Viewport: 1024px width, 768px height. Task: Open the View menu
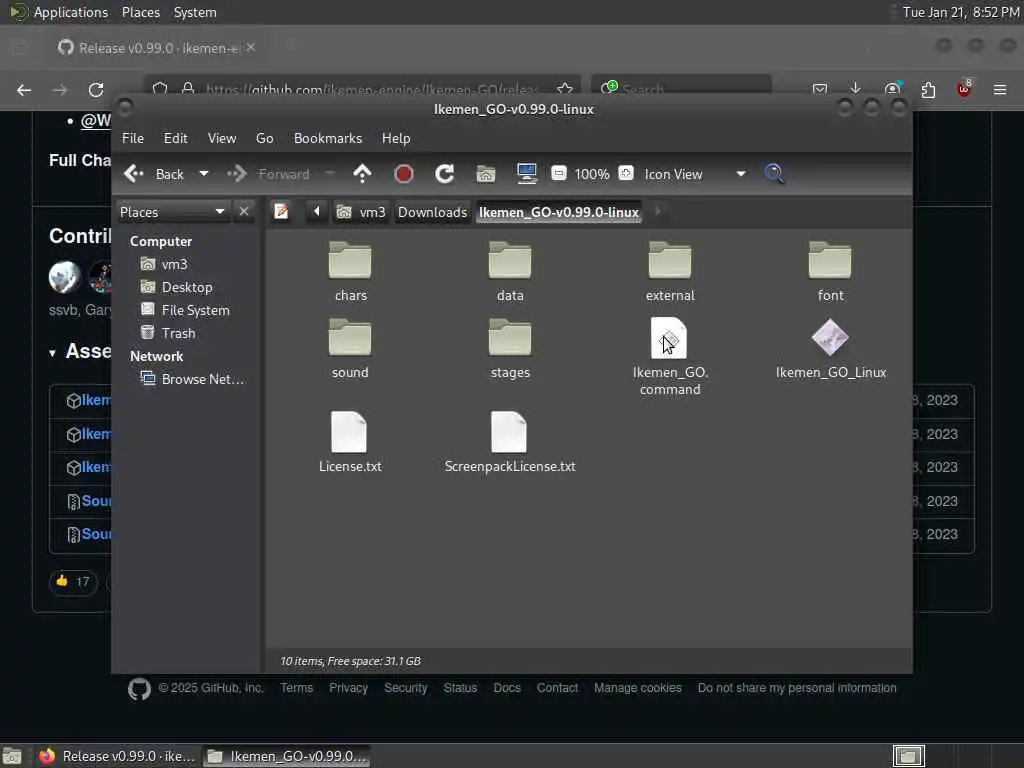(221, 138)
